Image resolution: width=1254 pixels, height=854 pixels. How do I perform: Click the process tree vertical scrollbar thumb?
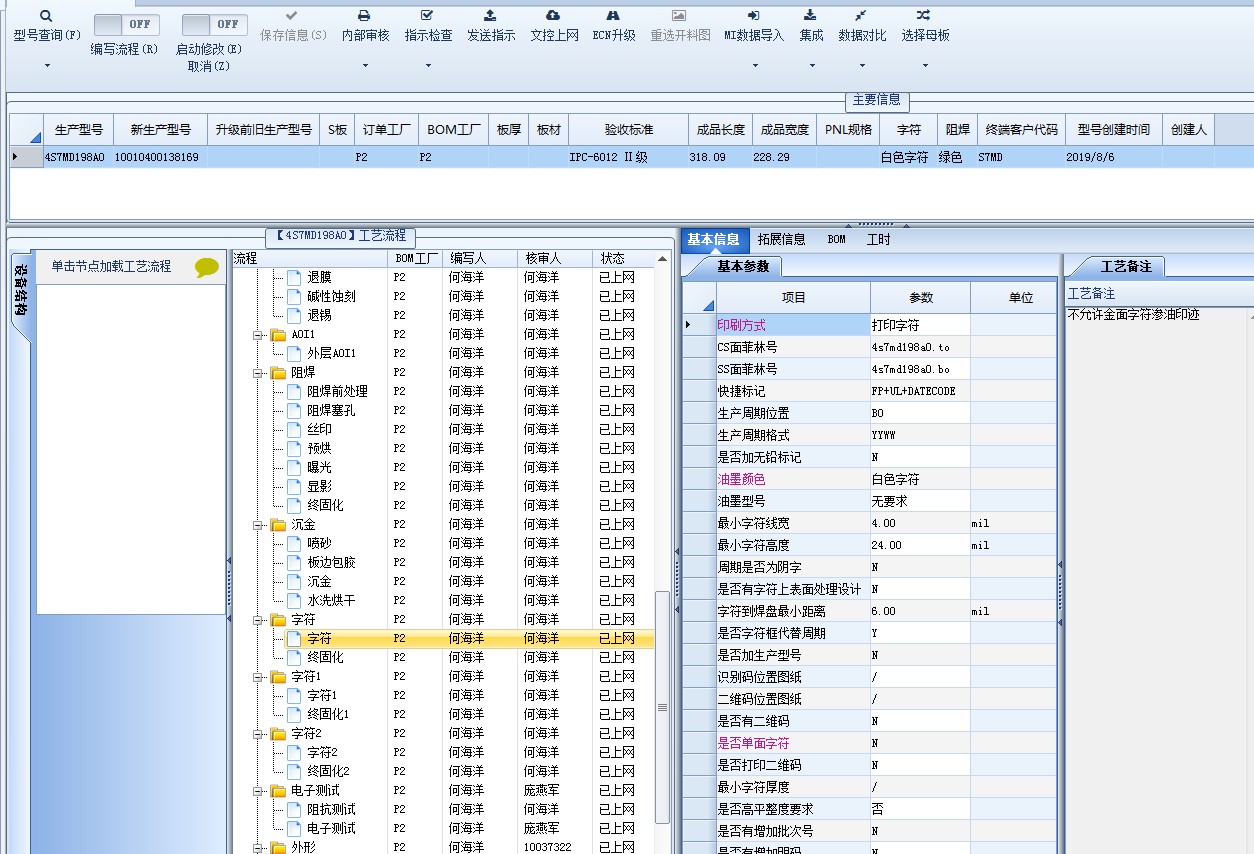(662, 706)
